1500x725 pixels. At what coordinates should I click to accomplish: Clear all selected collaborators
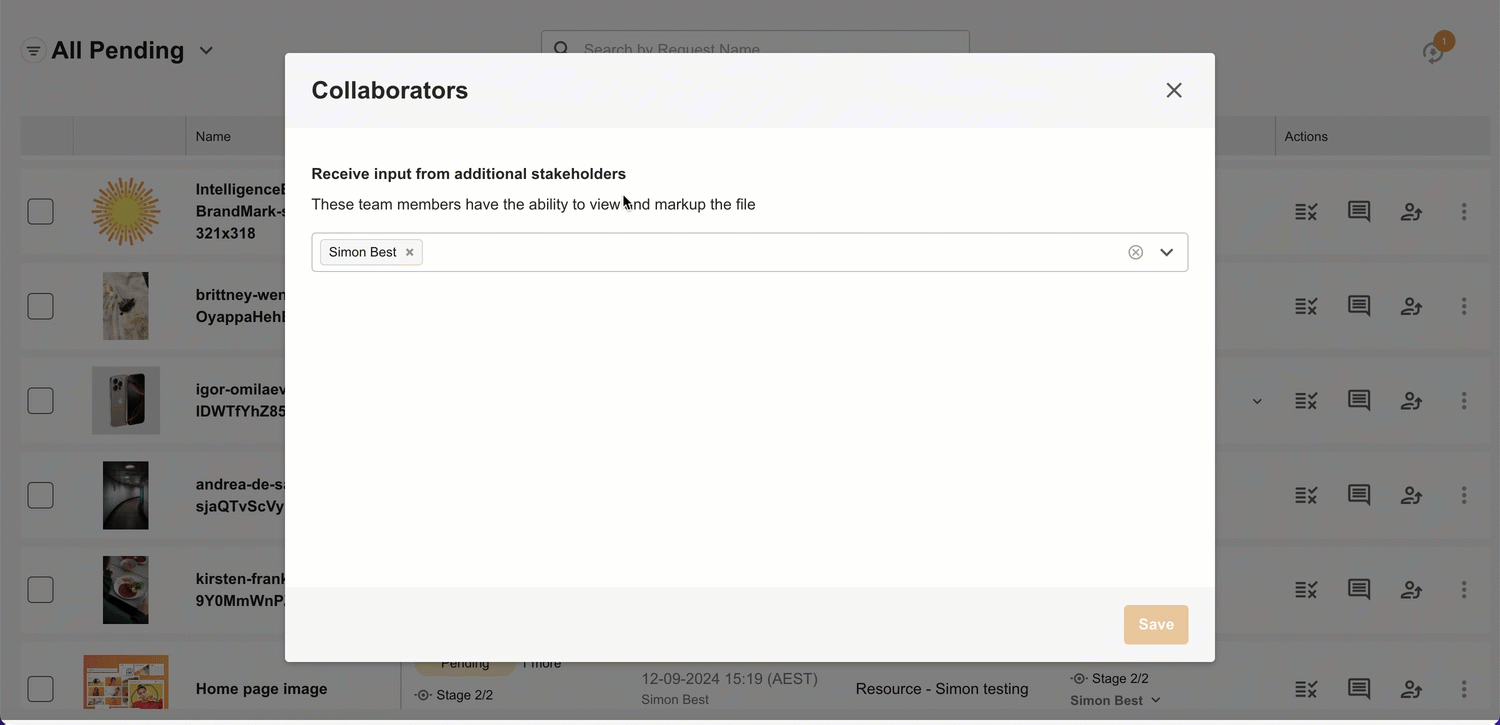(1135, 252)
